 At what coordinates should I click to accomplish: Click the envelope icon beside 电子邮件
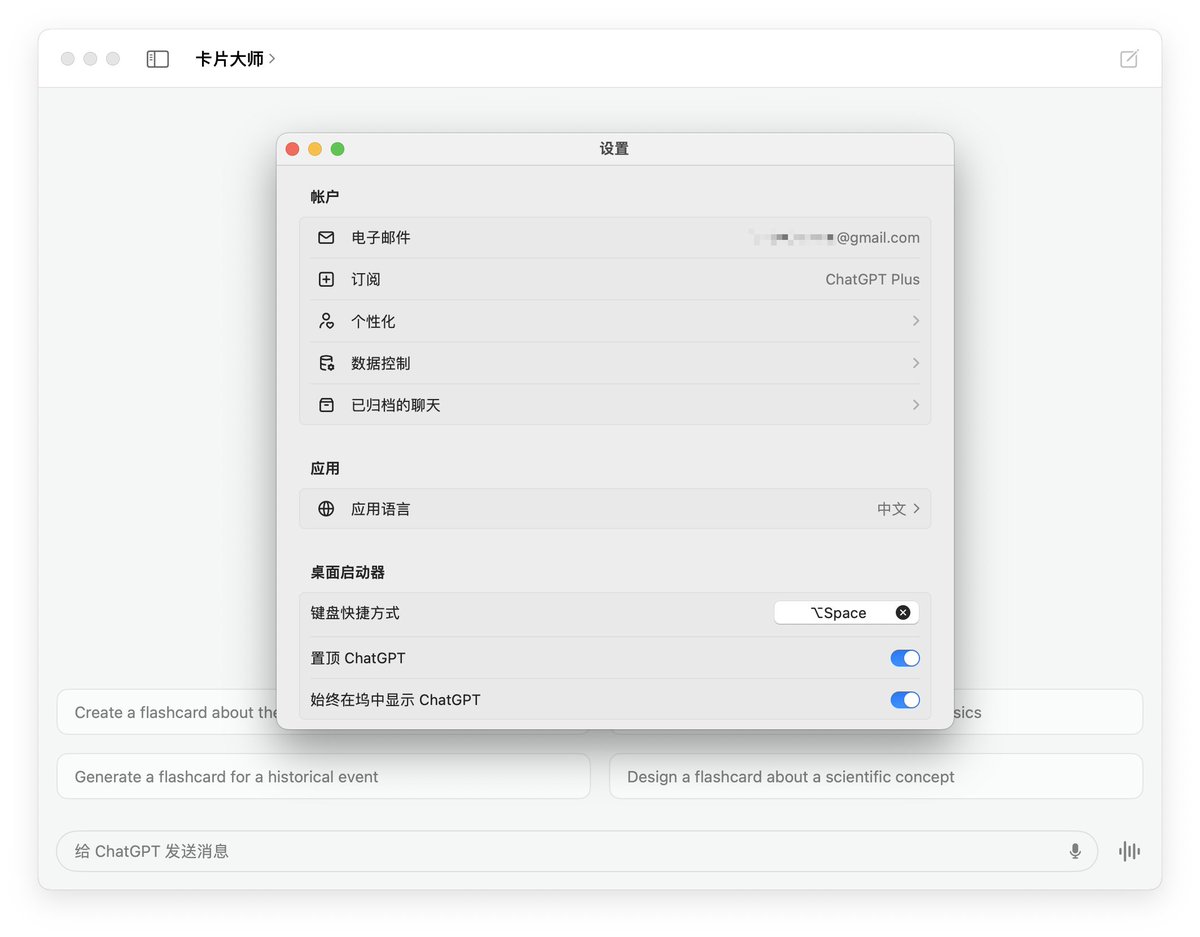pos(326,238)
